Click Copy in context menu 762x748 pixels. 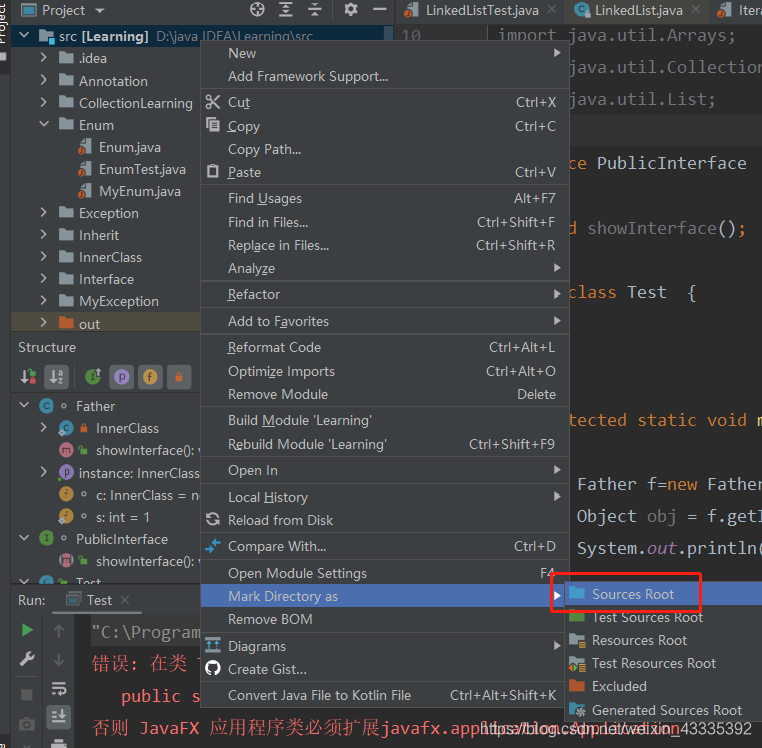(x=384, y=126)
